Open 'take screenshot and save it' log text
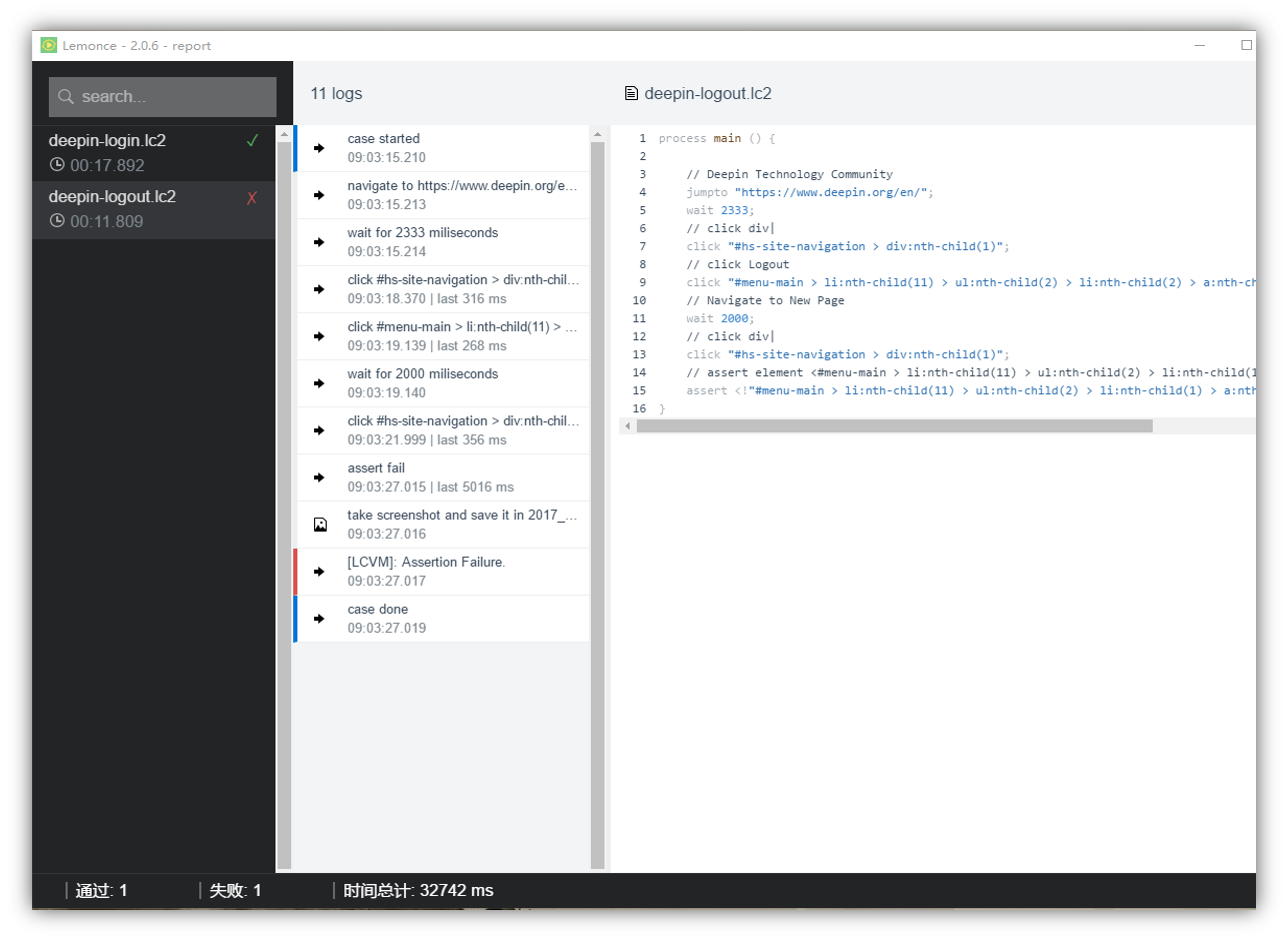Image resolution: width=1288 pixels, height=940 pixels. point(463,515)
